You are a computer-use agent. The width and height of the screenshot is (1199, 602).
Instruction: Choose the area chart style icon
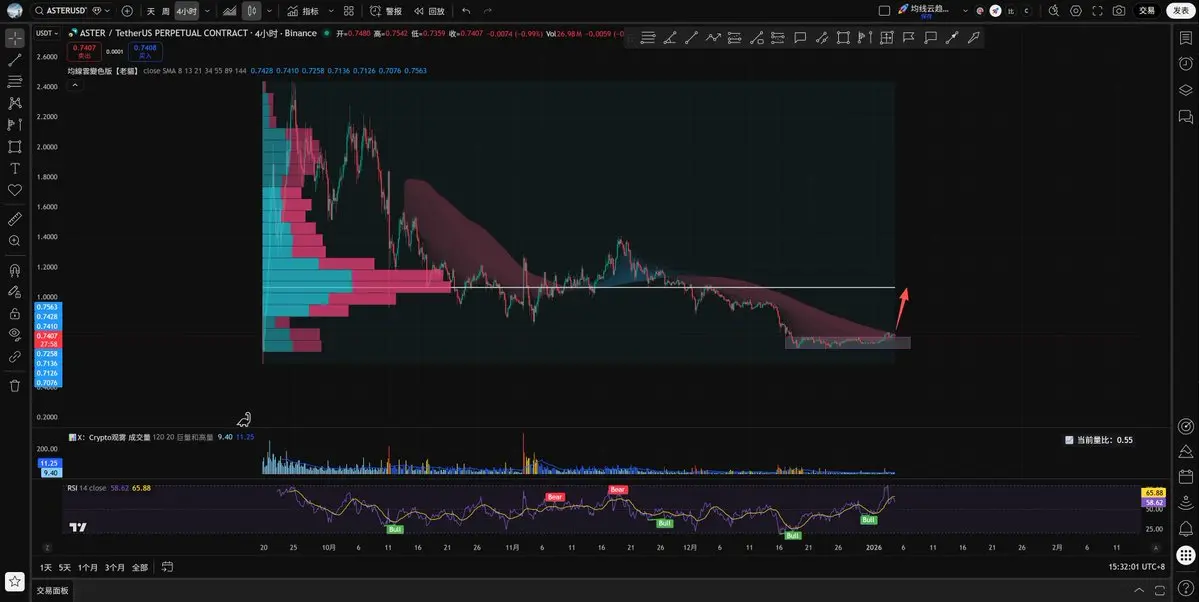(x=229, y=11)
